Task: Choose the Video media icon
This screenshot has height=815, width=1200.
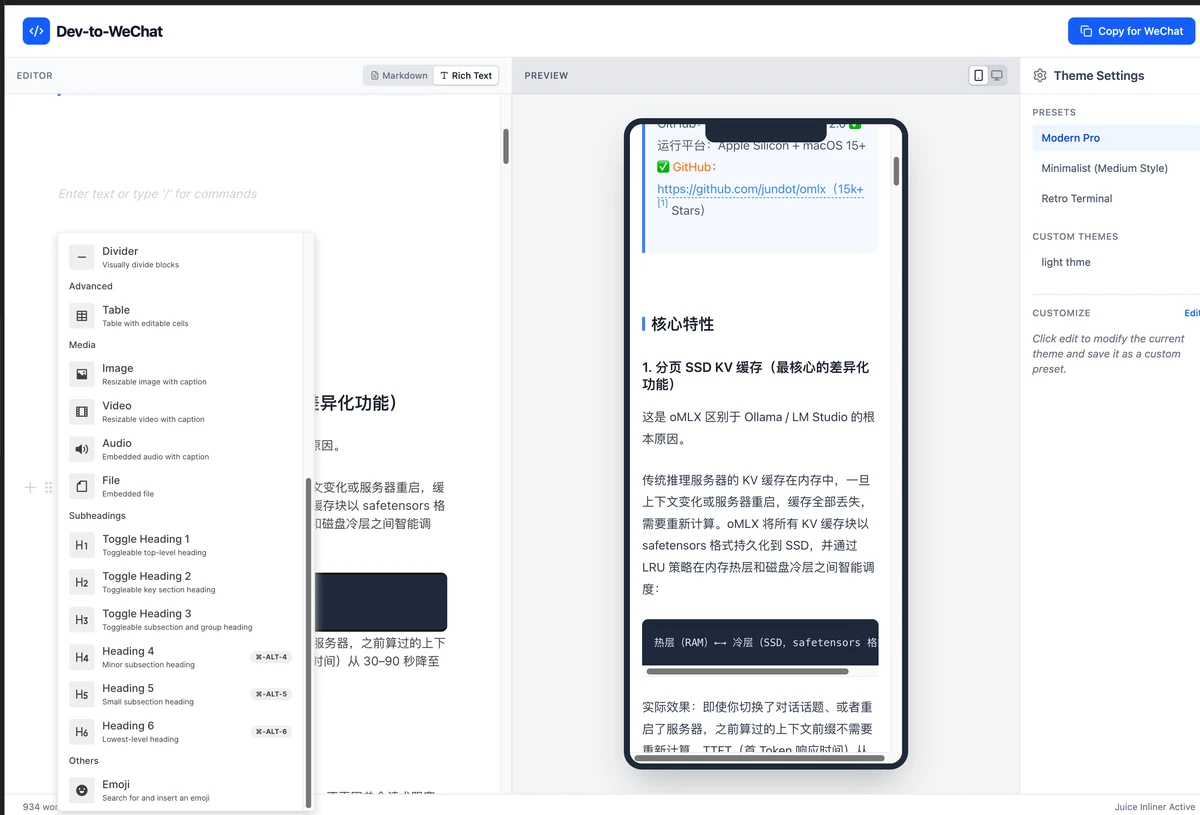Action: [x=82, y=411]
